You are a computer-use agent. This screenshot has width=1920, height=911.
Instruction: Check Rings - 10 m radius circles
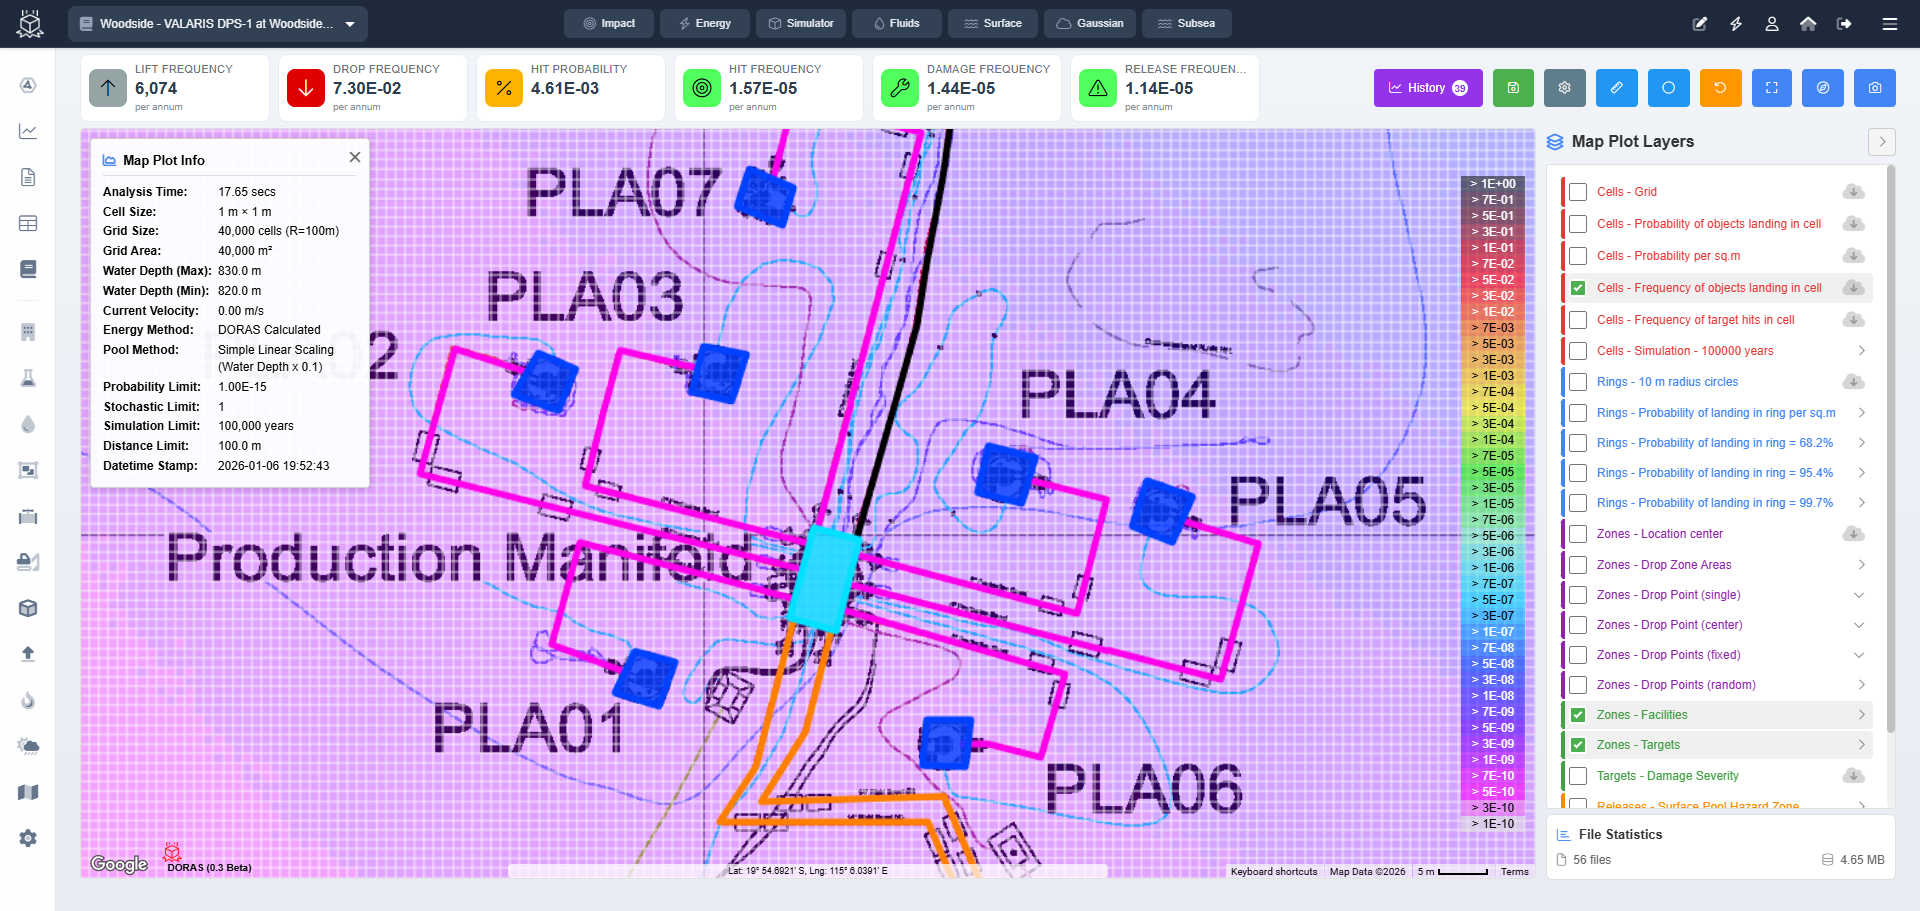click(x=1578, y=382)
